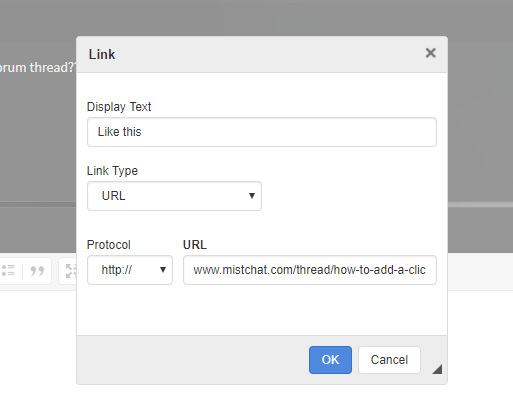This screenshot has width=513, height=408.
Task: Click the grey footer bar left of OK
Action: click(x=193, y=360)
